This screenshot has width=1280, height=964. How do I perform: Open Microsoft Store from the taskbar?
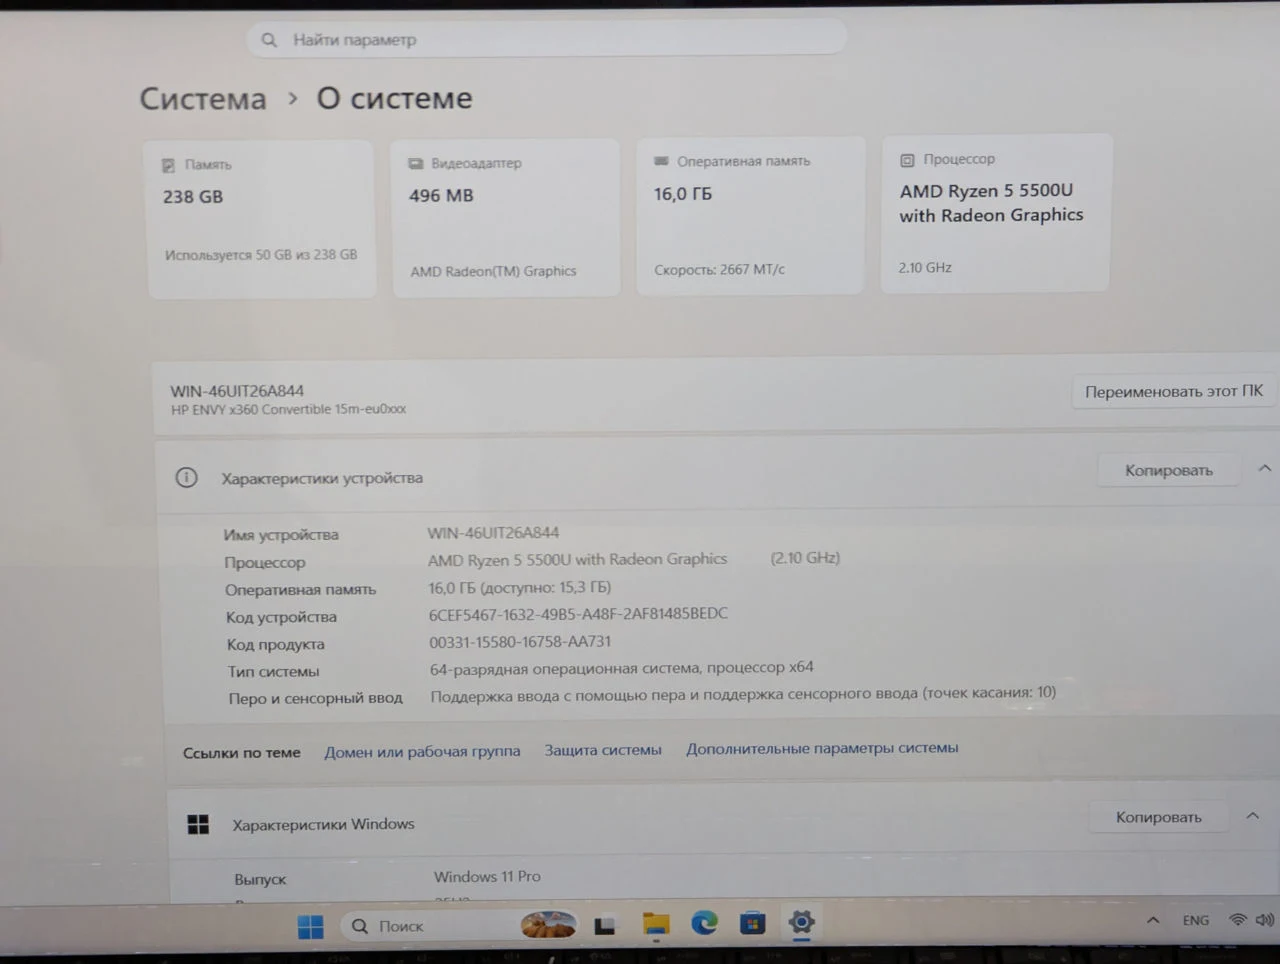coord(753,923)
